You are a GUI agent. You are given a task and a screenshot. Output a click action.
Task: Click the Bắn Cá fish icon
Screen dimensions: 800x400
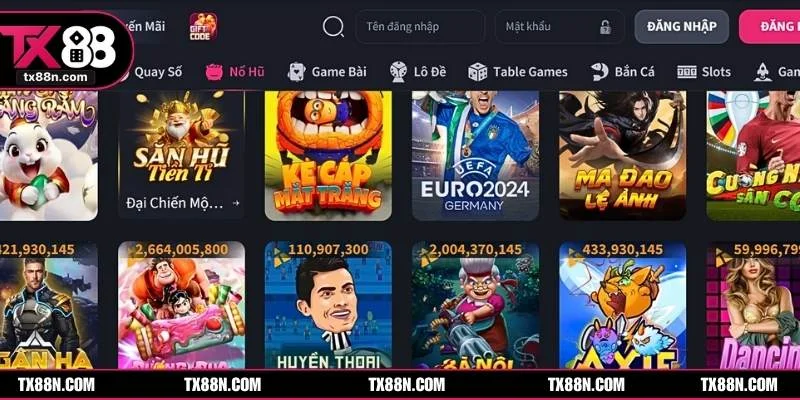(599, 72)
